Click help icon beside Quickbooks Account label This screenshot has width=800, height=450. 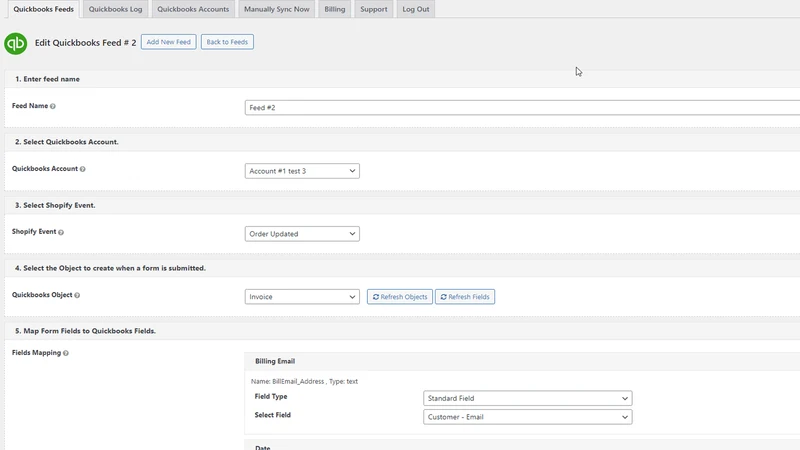(x=83, y=169)
